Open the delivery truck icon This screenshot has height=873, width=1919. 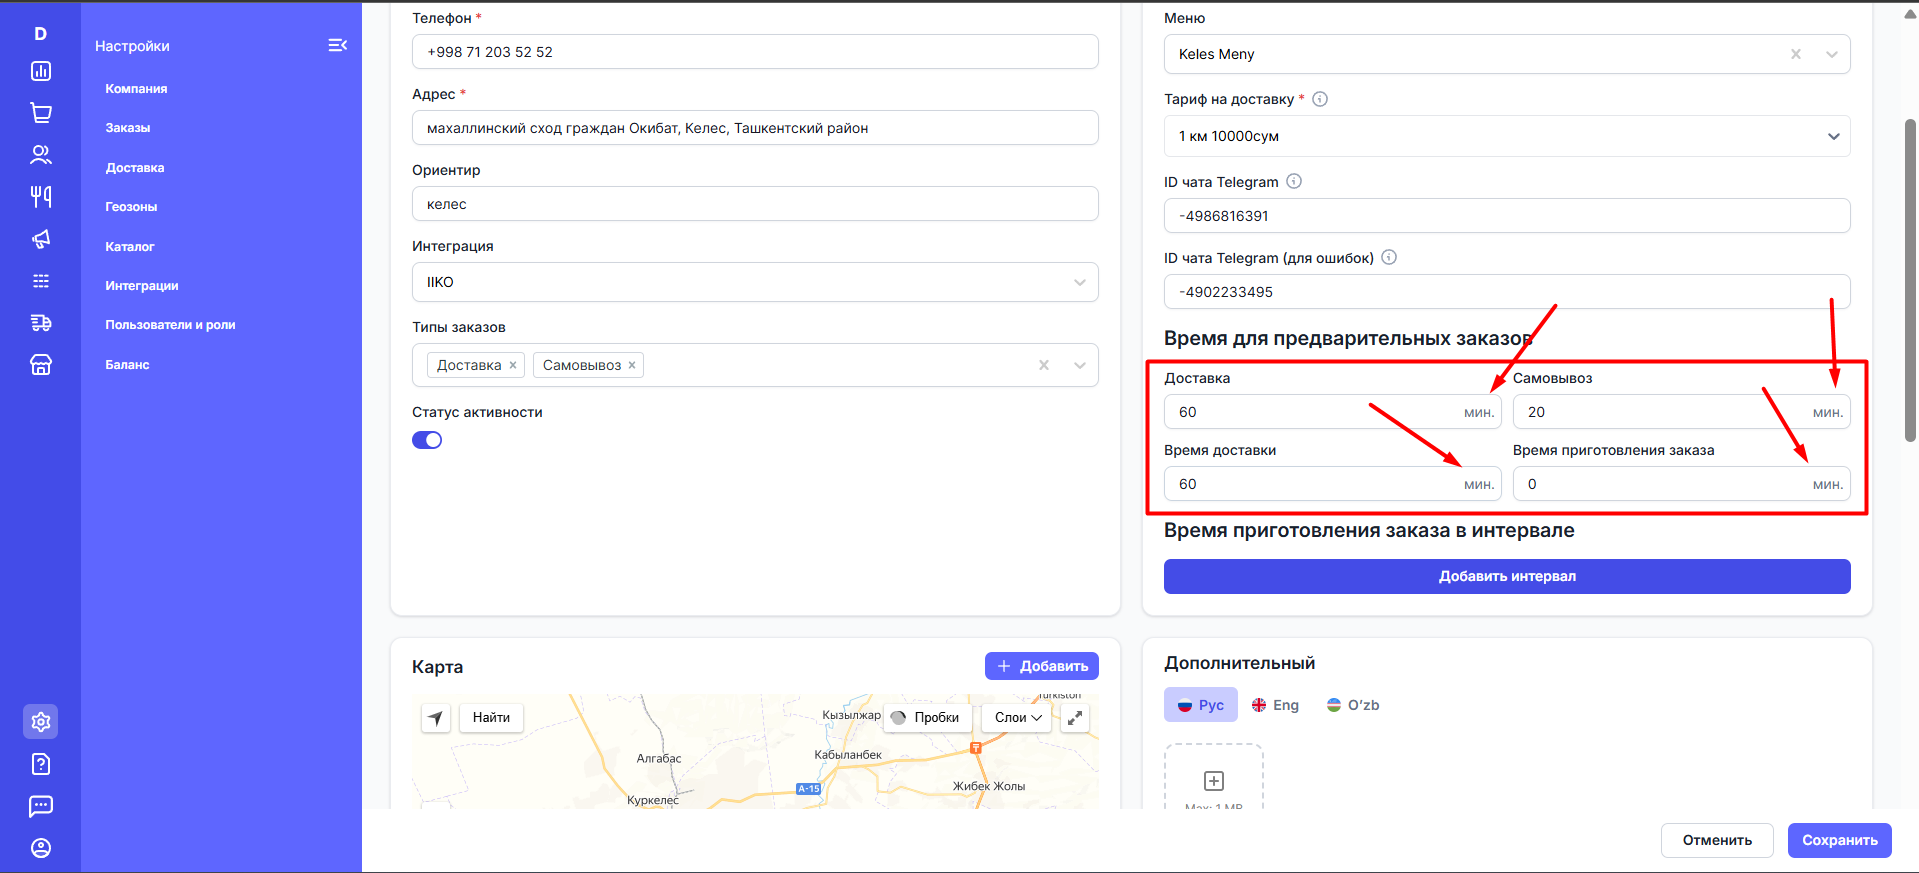[x=41, y=323]
